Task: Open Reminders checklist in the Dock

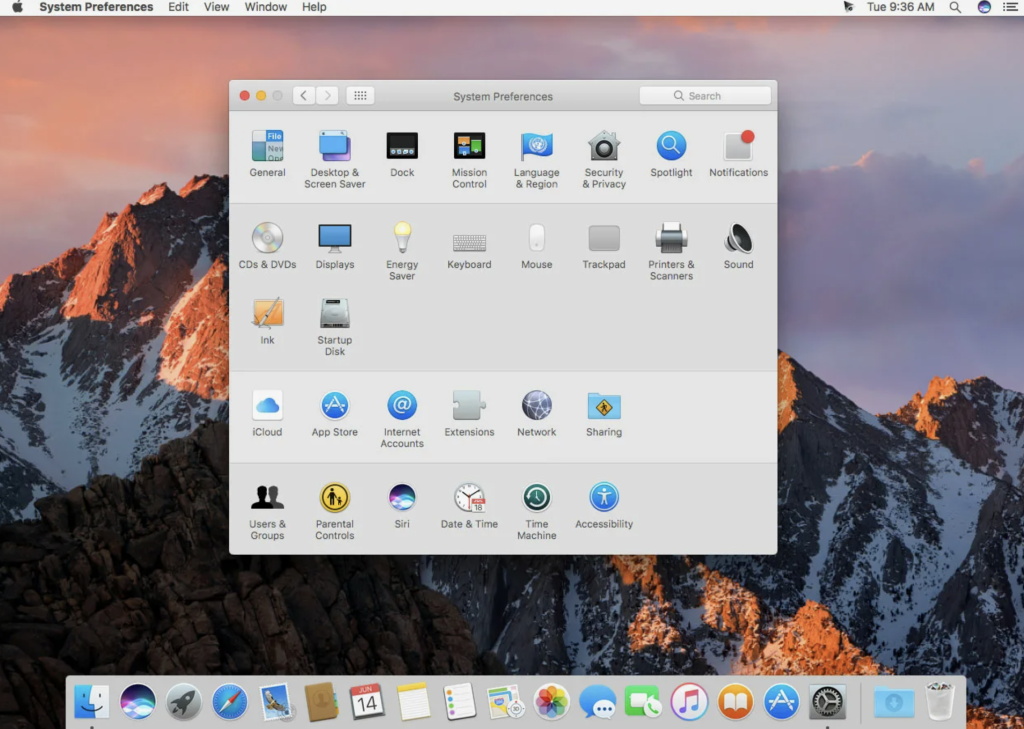Action: point(459,702)
